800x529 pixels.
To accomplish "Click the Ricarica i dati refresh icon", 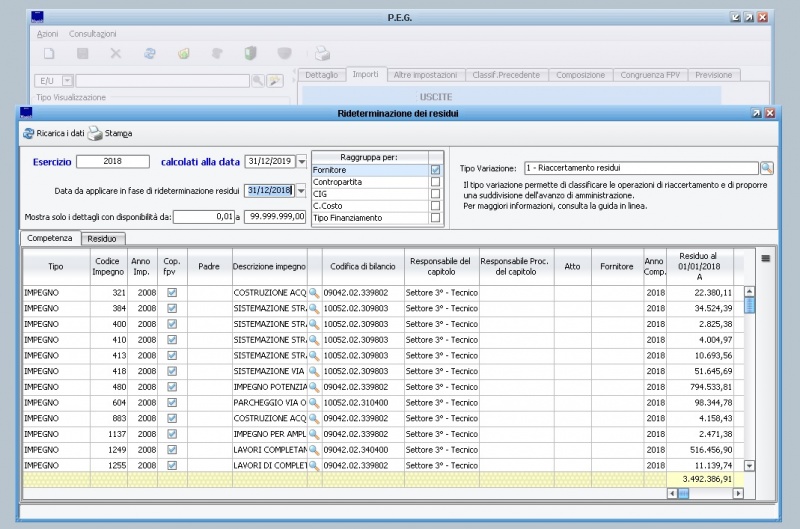I will [x=28, y=133].
